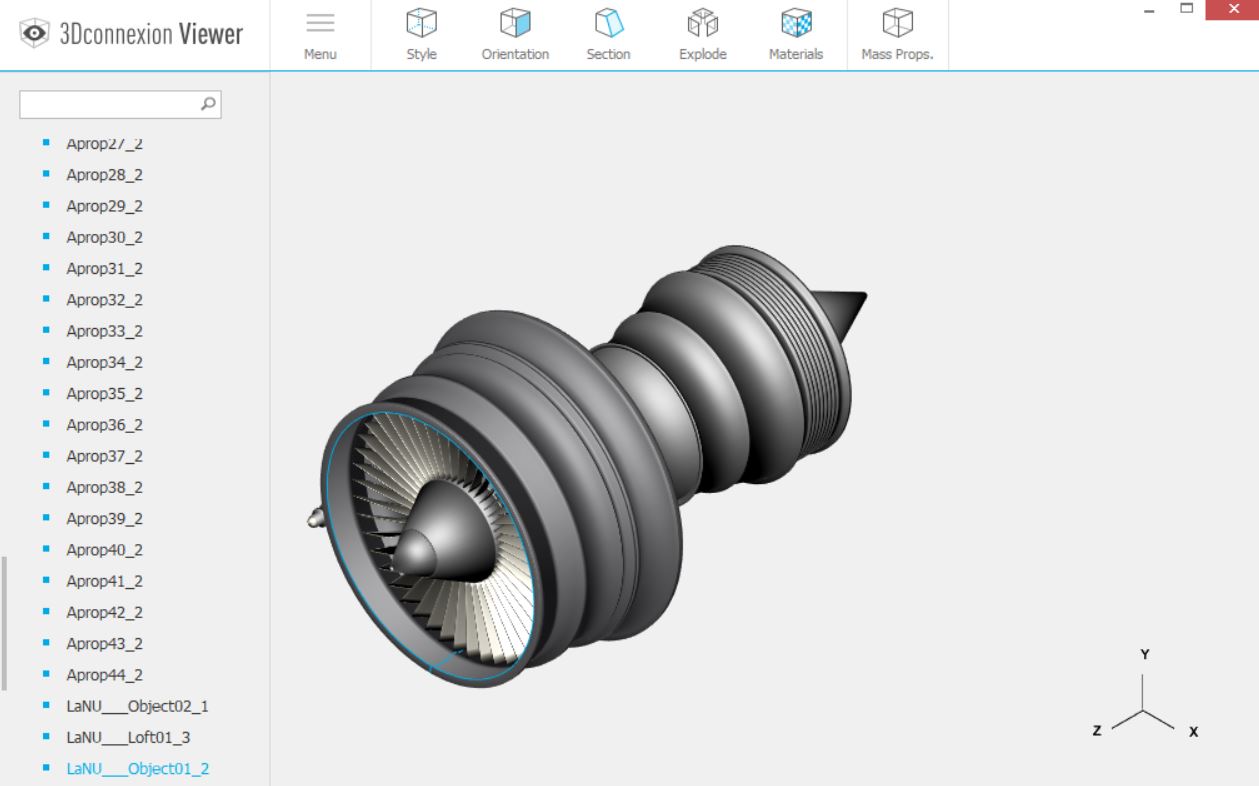
Task: Select Aprop34_2 in the parts list
Action: click(x=104, y=362)
